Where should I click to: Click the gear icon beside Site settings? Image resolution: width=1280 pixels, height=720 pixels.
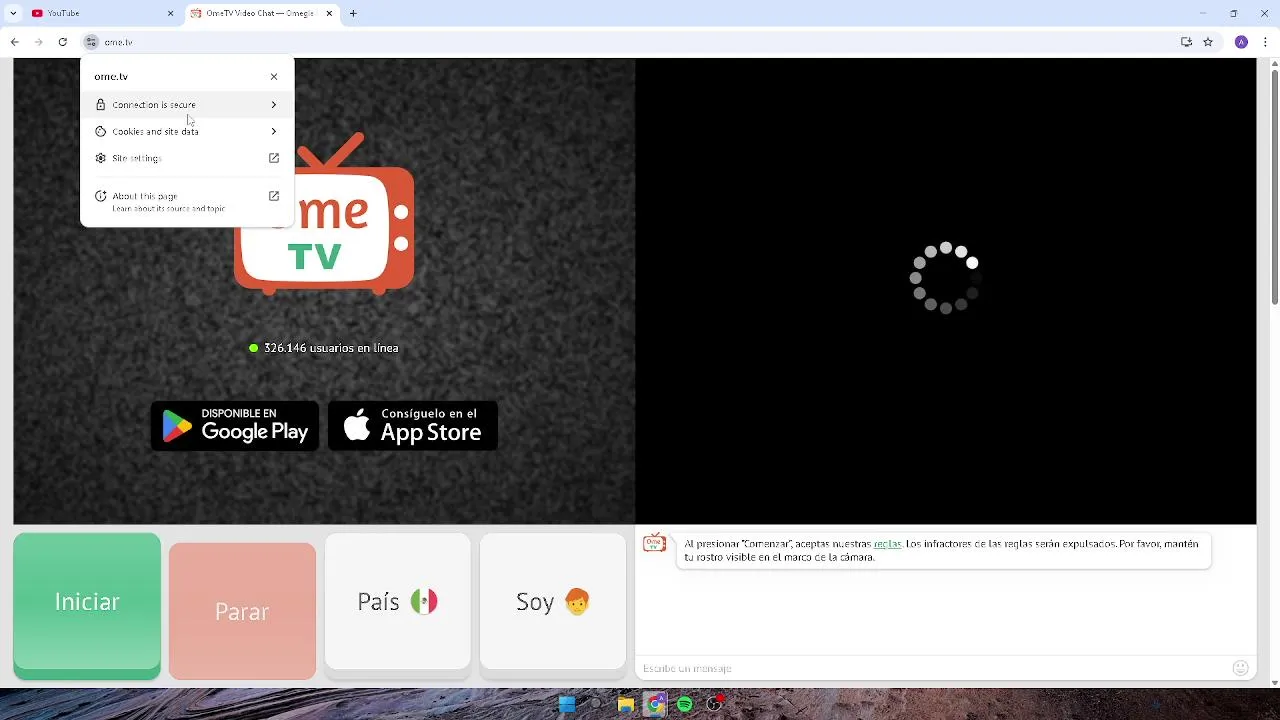click(x=100, y=158)
